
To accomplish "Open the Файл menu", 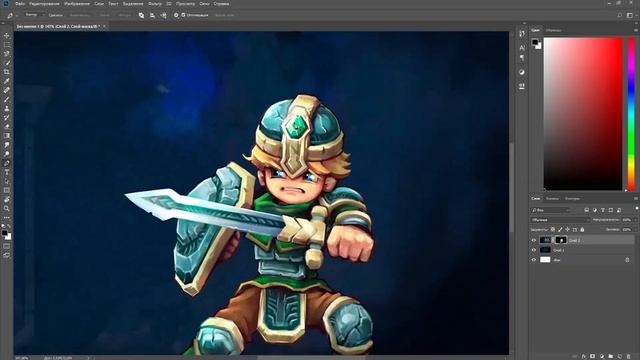I will 20,4.
